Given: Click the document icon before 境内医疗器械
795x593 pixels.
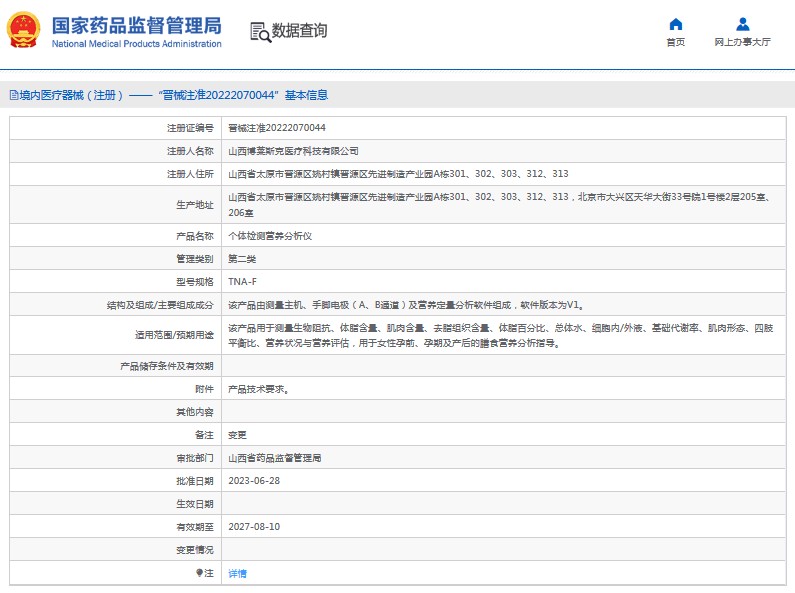Looking at the screenshot, I should point(14,95).
